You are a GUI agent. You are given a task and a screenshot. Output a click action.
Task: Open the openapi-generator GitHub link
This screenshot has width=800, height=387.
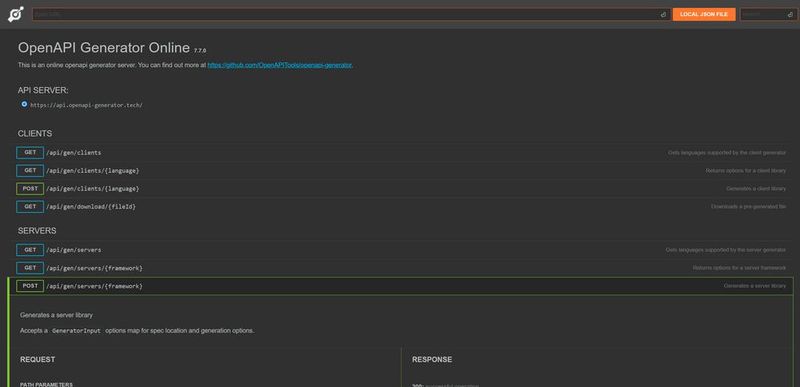pyautogui.click(x=280, y=65)
